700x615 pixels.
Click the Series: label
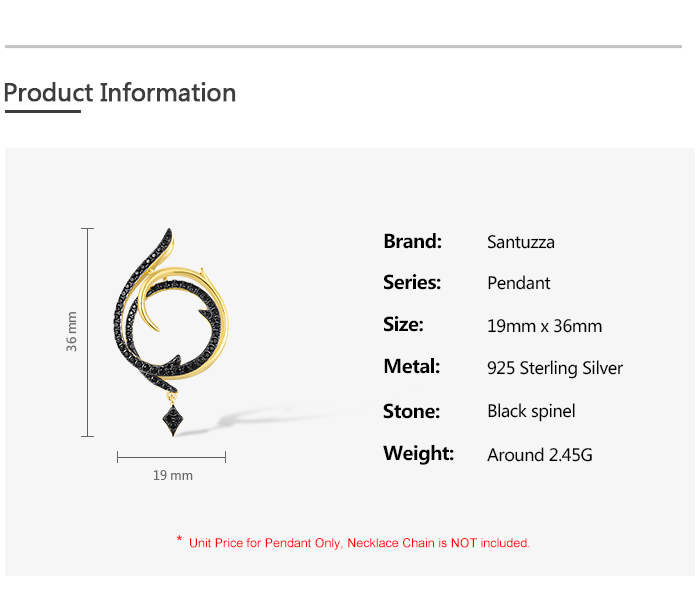(x=412, y=283)
